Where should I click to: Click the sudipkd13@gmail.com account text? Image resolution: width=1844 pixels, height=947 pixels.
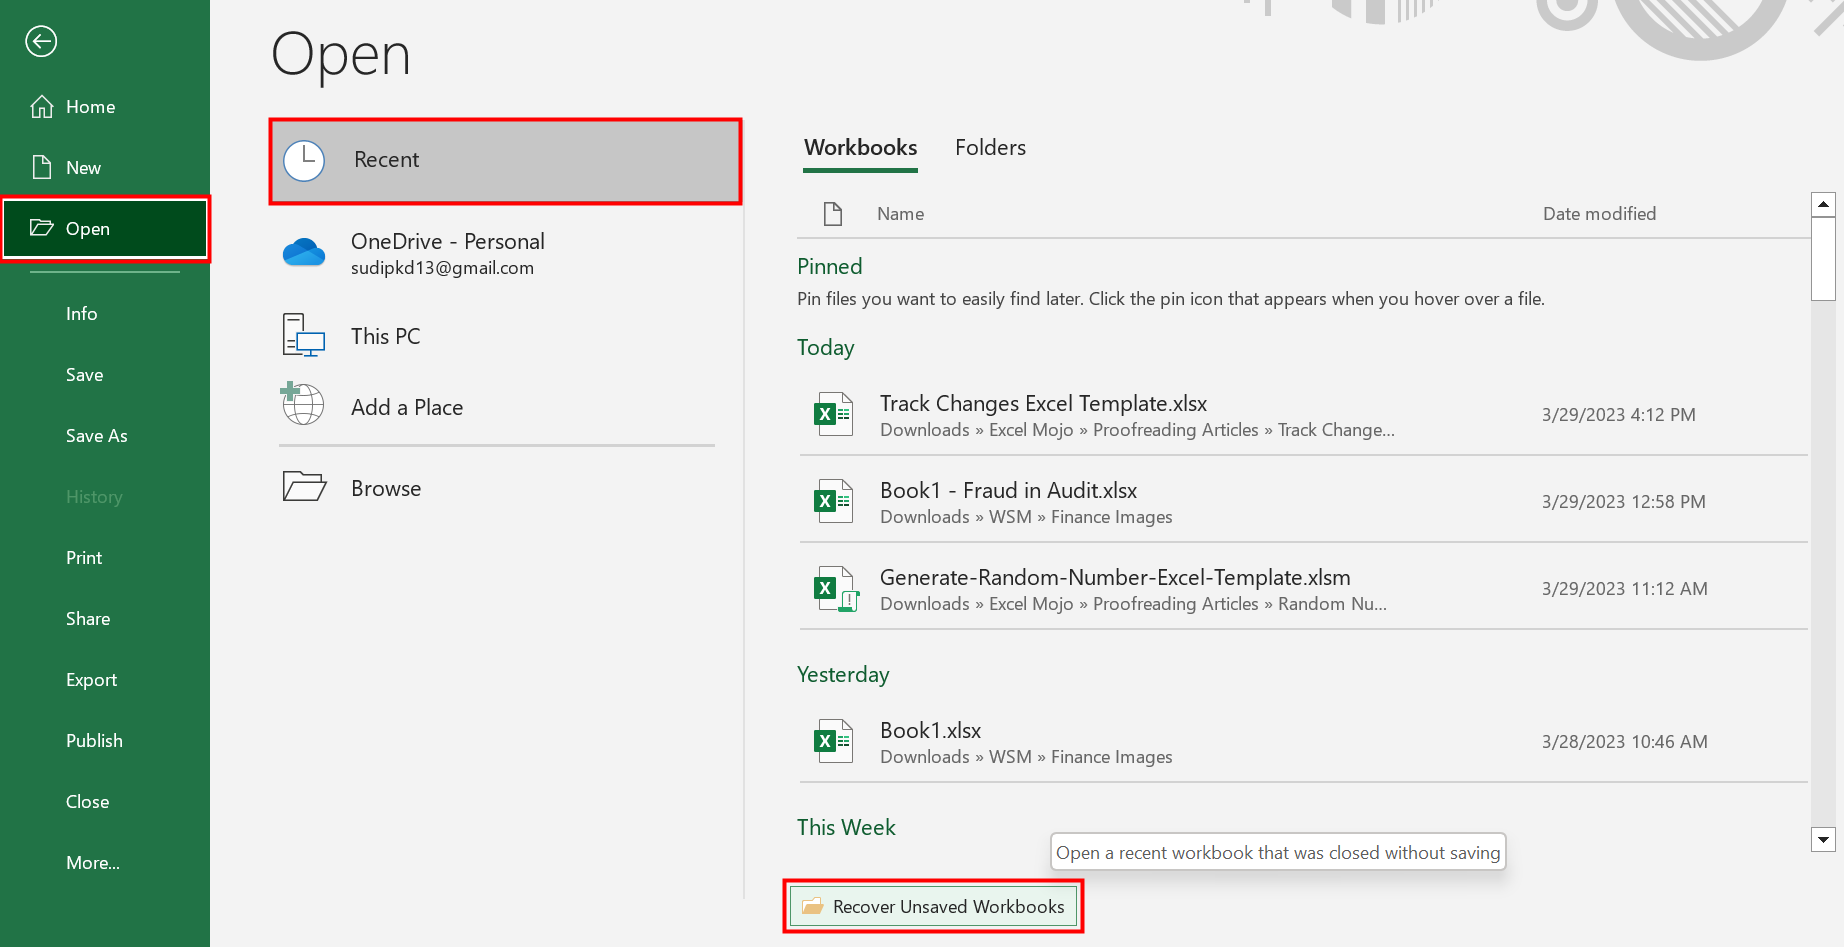442,268
